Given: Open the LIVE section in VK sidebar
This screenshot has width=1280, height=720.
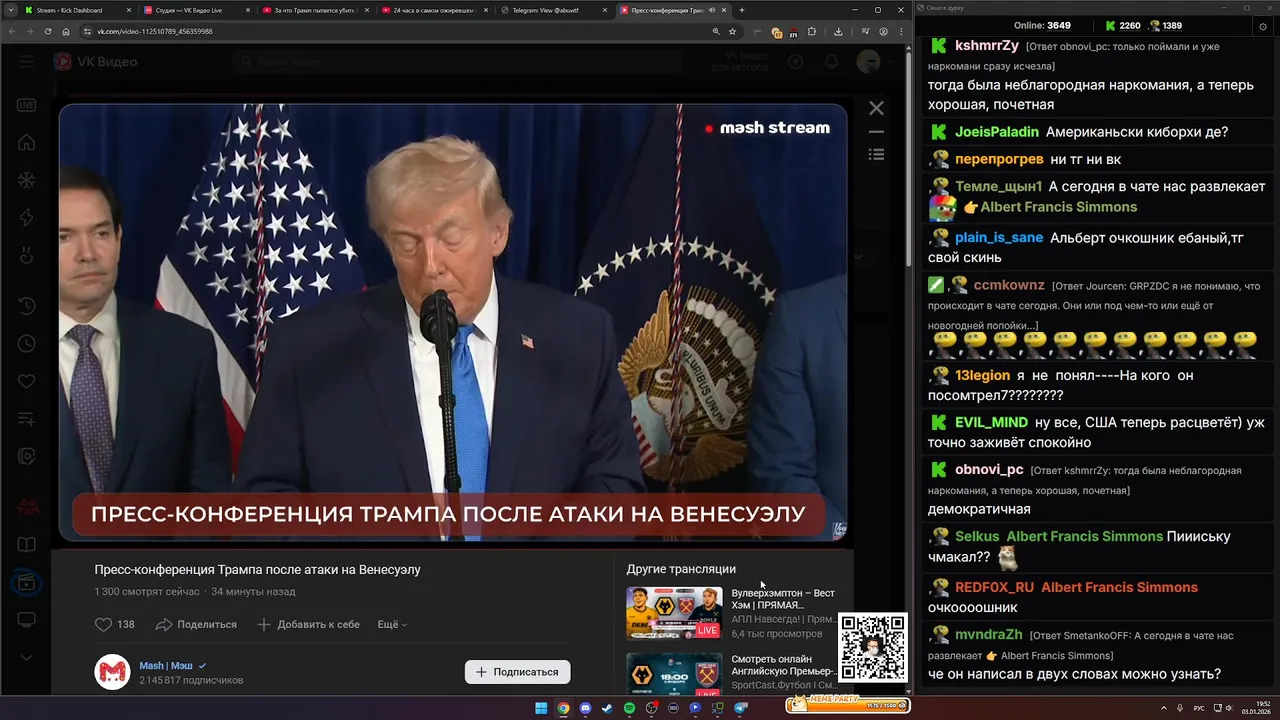Looking at the screenshot, I should point(26,105).
